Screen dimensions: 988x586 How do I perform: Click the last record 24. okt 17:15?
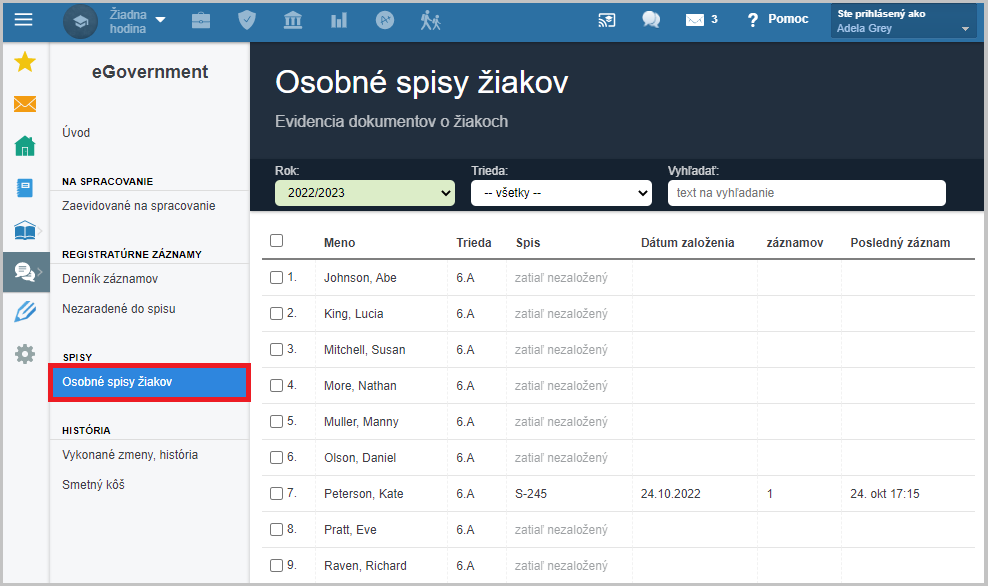click(x=885, y=494)
